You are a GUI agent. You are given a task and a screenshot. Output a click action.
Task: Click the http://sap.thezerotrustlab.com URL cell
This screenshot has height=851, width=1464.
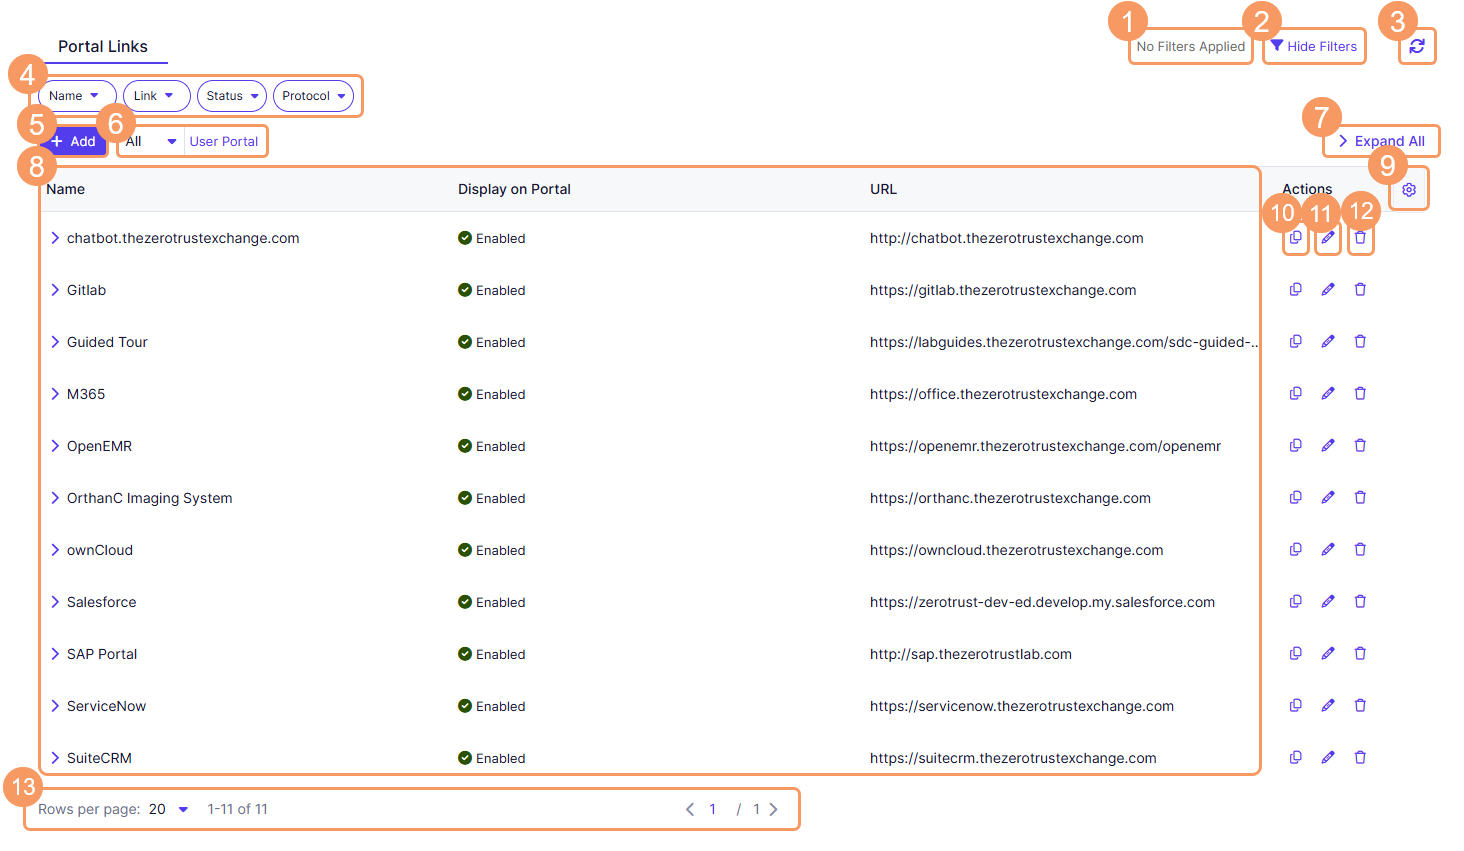[x=971, y=654]
